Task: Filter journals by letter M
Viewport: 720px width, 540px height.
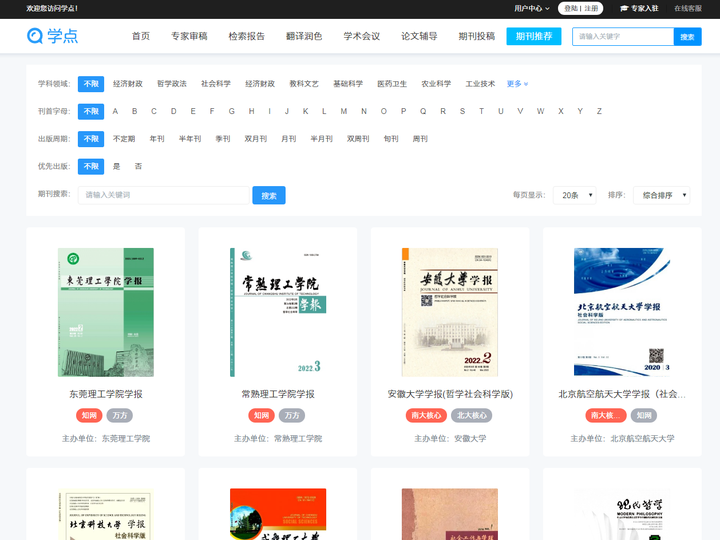Action: coord(344,111)
